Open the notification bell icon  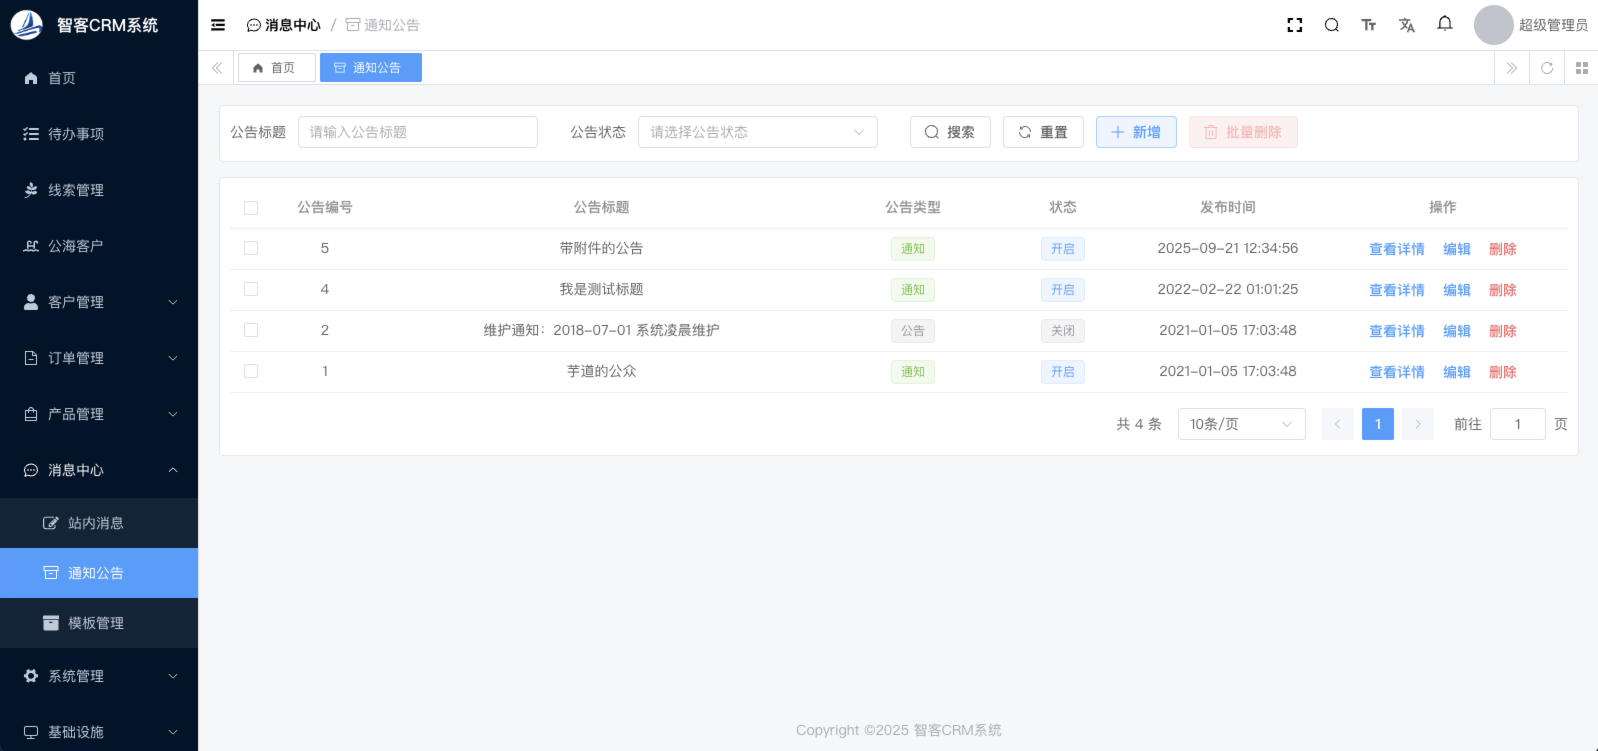1445,24
